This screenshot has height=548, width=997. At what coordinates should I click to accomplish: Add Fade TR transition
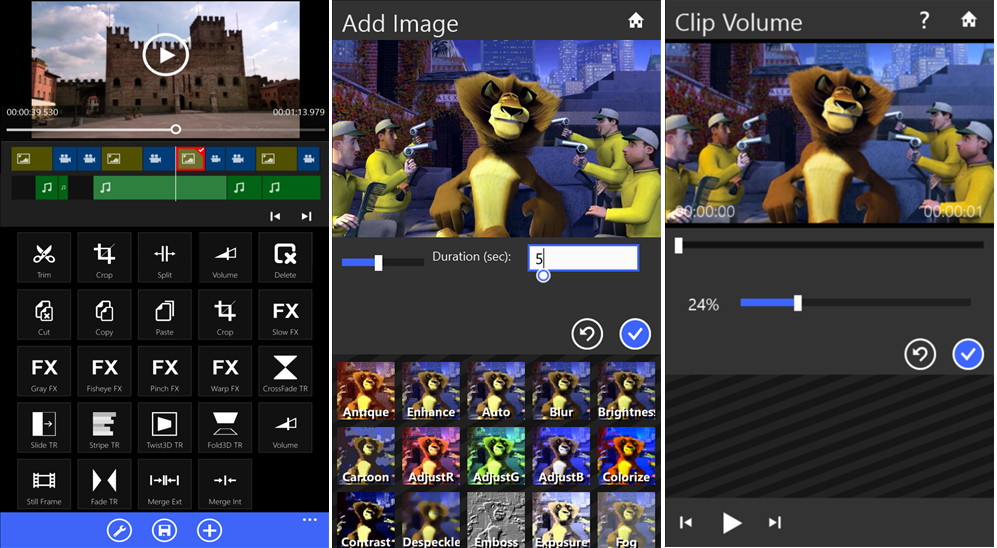(x=104, y=484)
